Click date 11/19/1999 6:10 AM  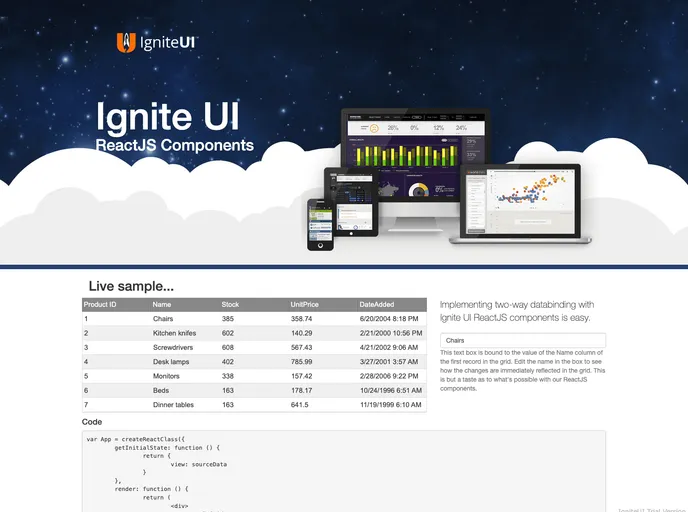coord(391,405)
